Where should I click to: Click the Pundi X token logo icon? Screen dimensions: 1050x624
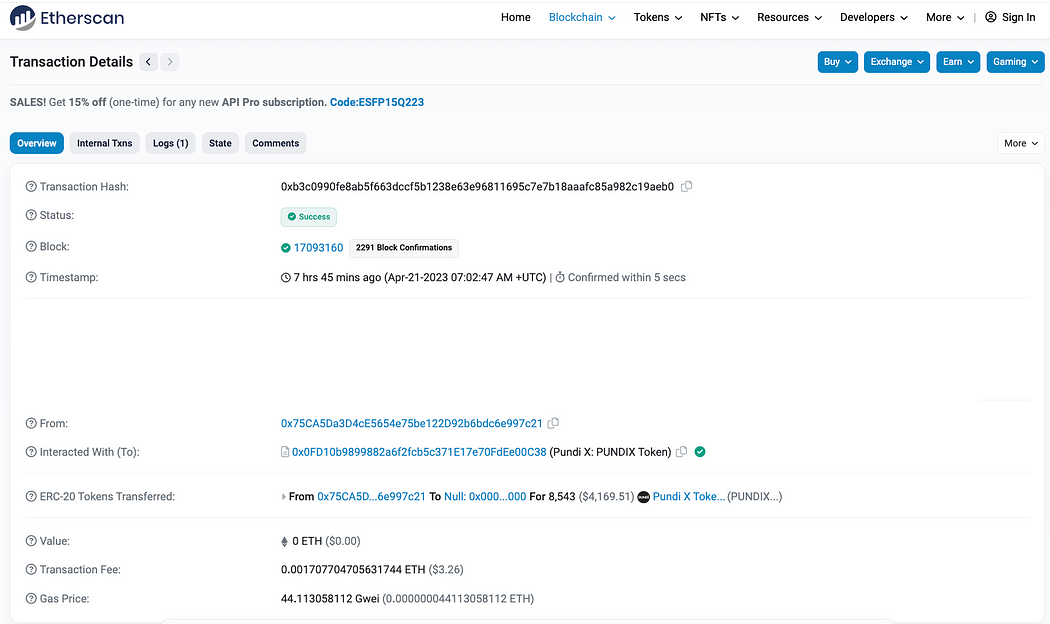(644, 497)
